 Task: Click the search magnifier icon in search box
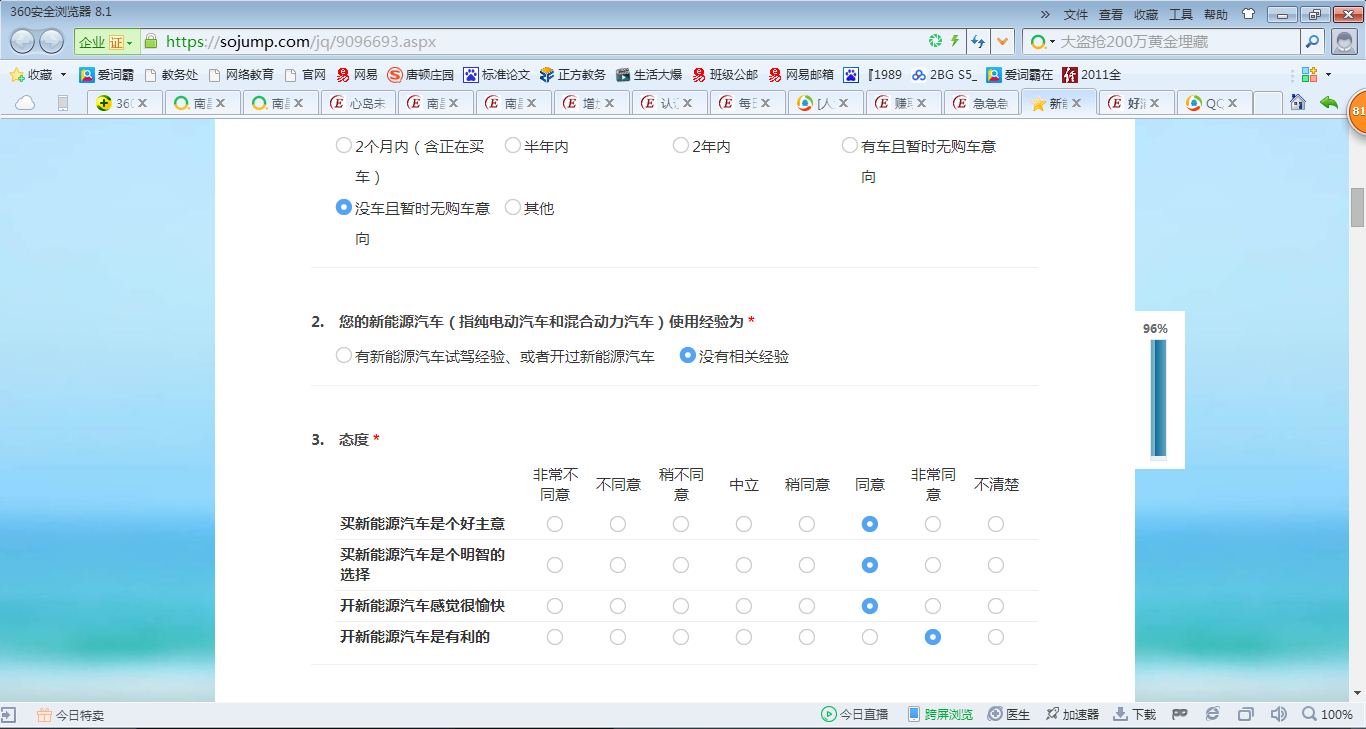(1312, 42)
